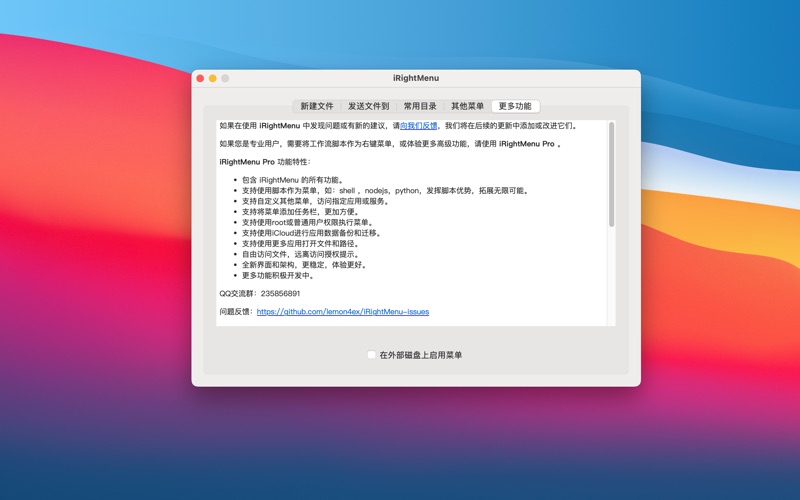
Task: Enable 在外部磁盘上启用菜单 checkbox
Action: click(x=371, y=355)
